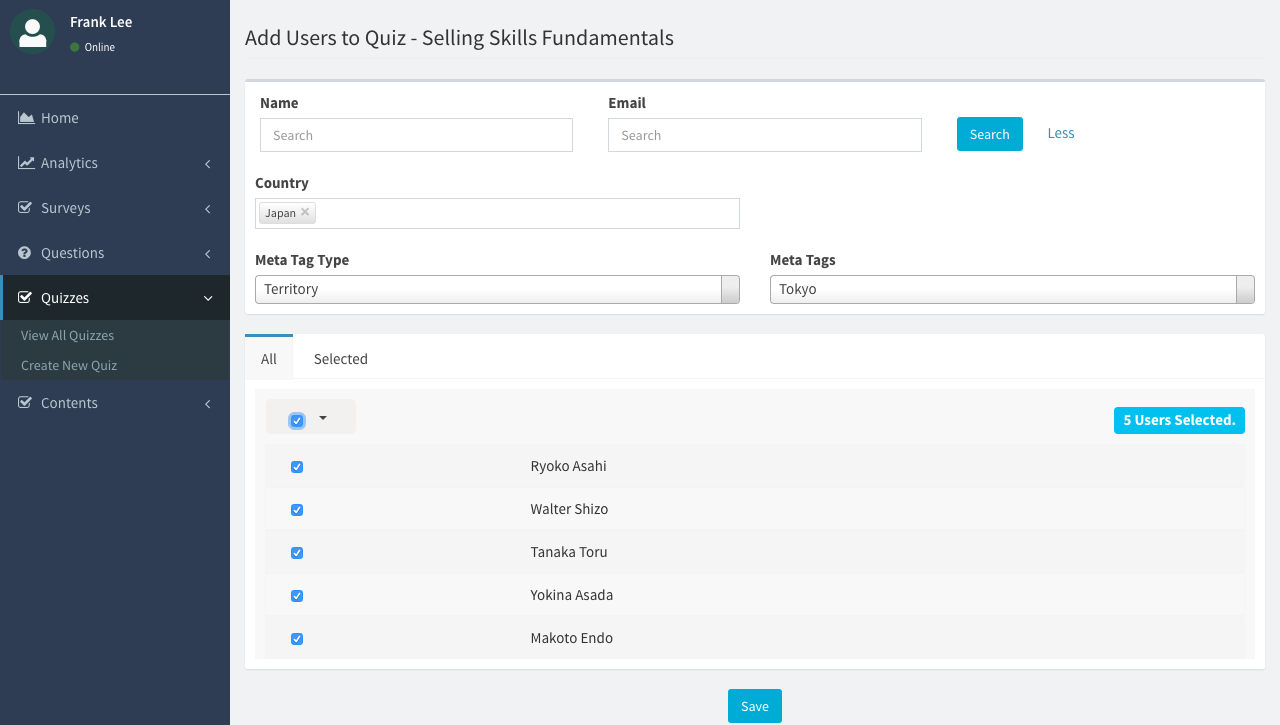Click the Less link to collapse filters
Screen dimensions: 1280x725
[1061, 133]
